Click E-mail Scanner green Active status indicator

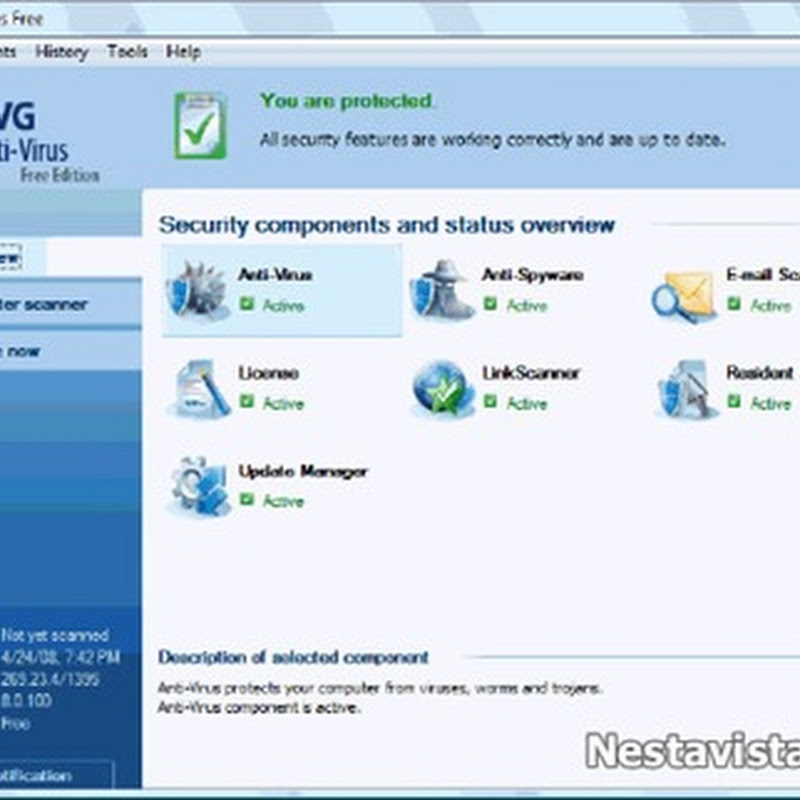coord(760,305)
